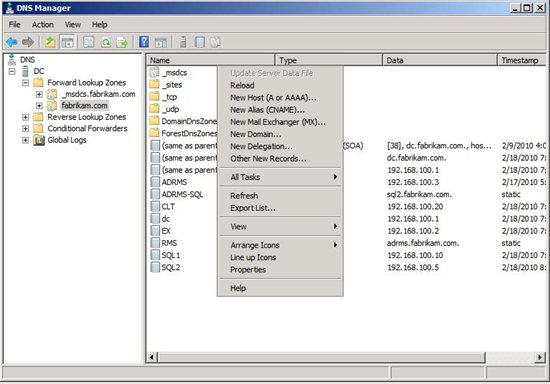Sort by the Type column header

329,60
